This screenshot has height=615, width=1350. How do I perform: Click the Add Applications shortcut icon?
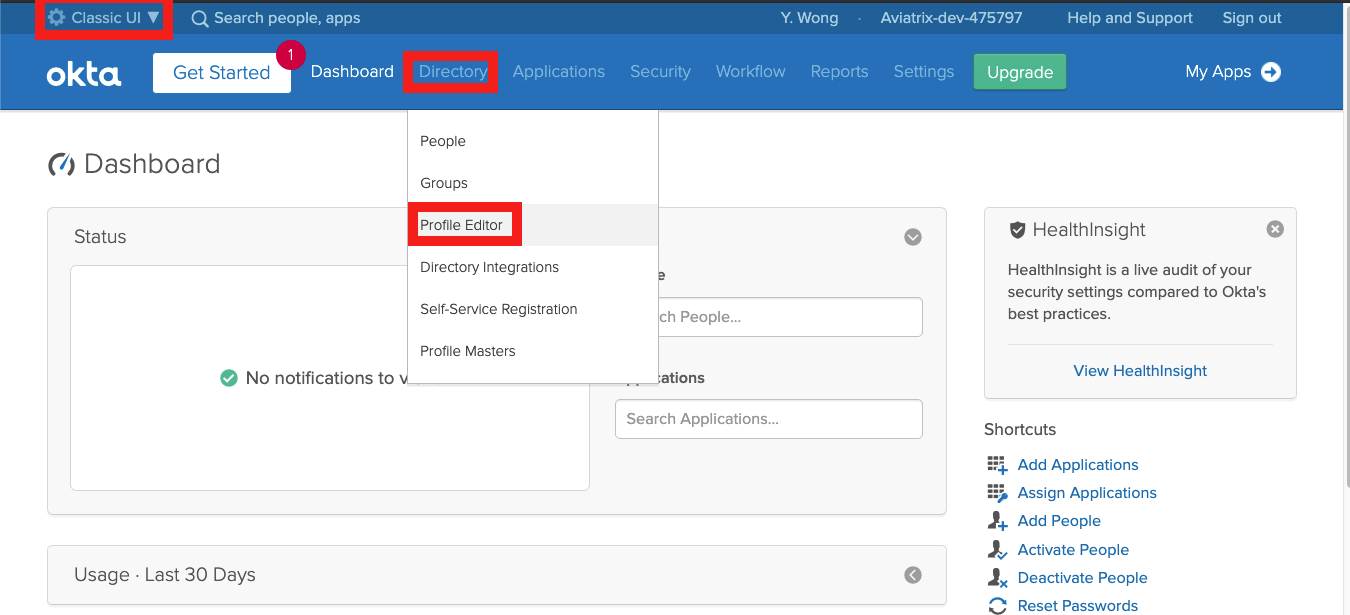996,465
